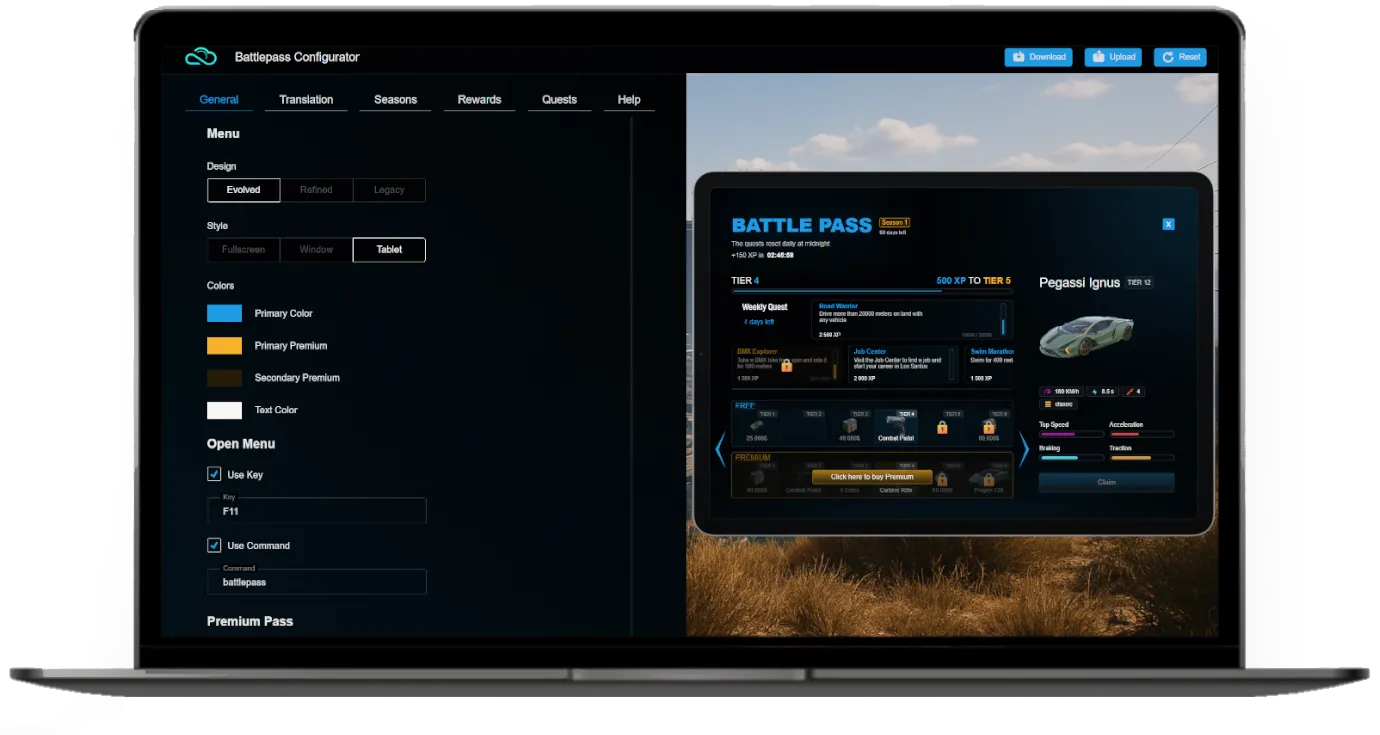Click the left arrow in the rewards carousel
Image resolution: width=1380 pixels, height=735 pixels.
tap(720, 449)
